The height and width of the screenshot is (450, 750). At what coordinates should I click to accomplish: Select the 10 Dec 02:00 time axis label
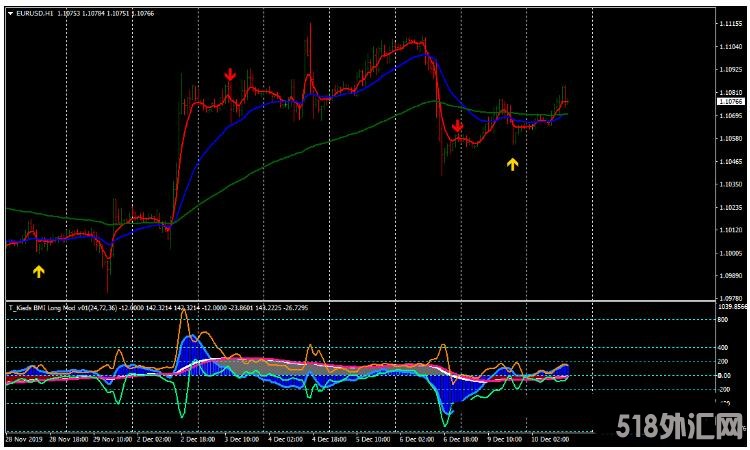point(552,439)
